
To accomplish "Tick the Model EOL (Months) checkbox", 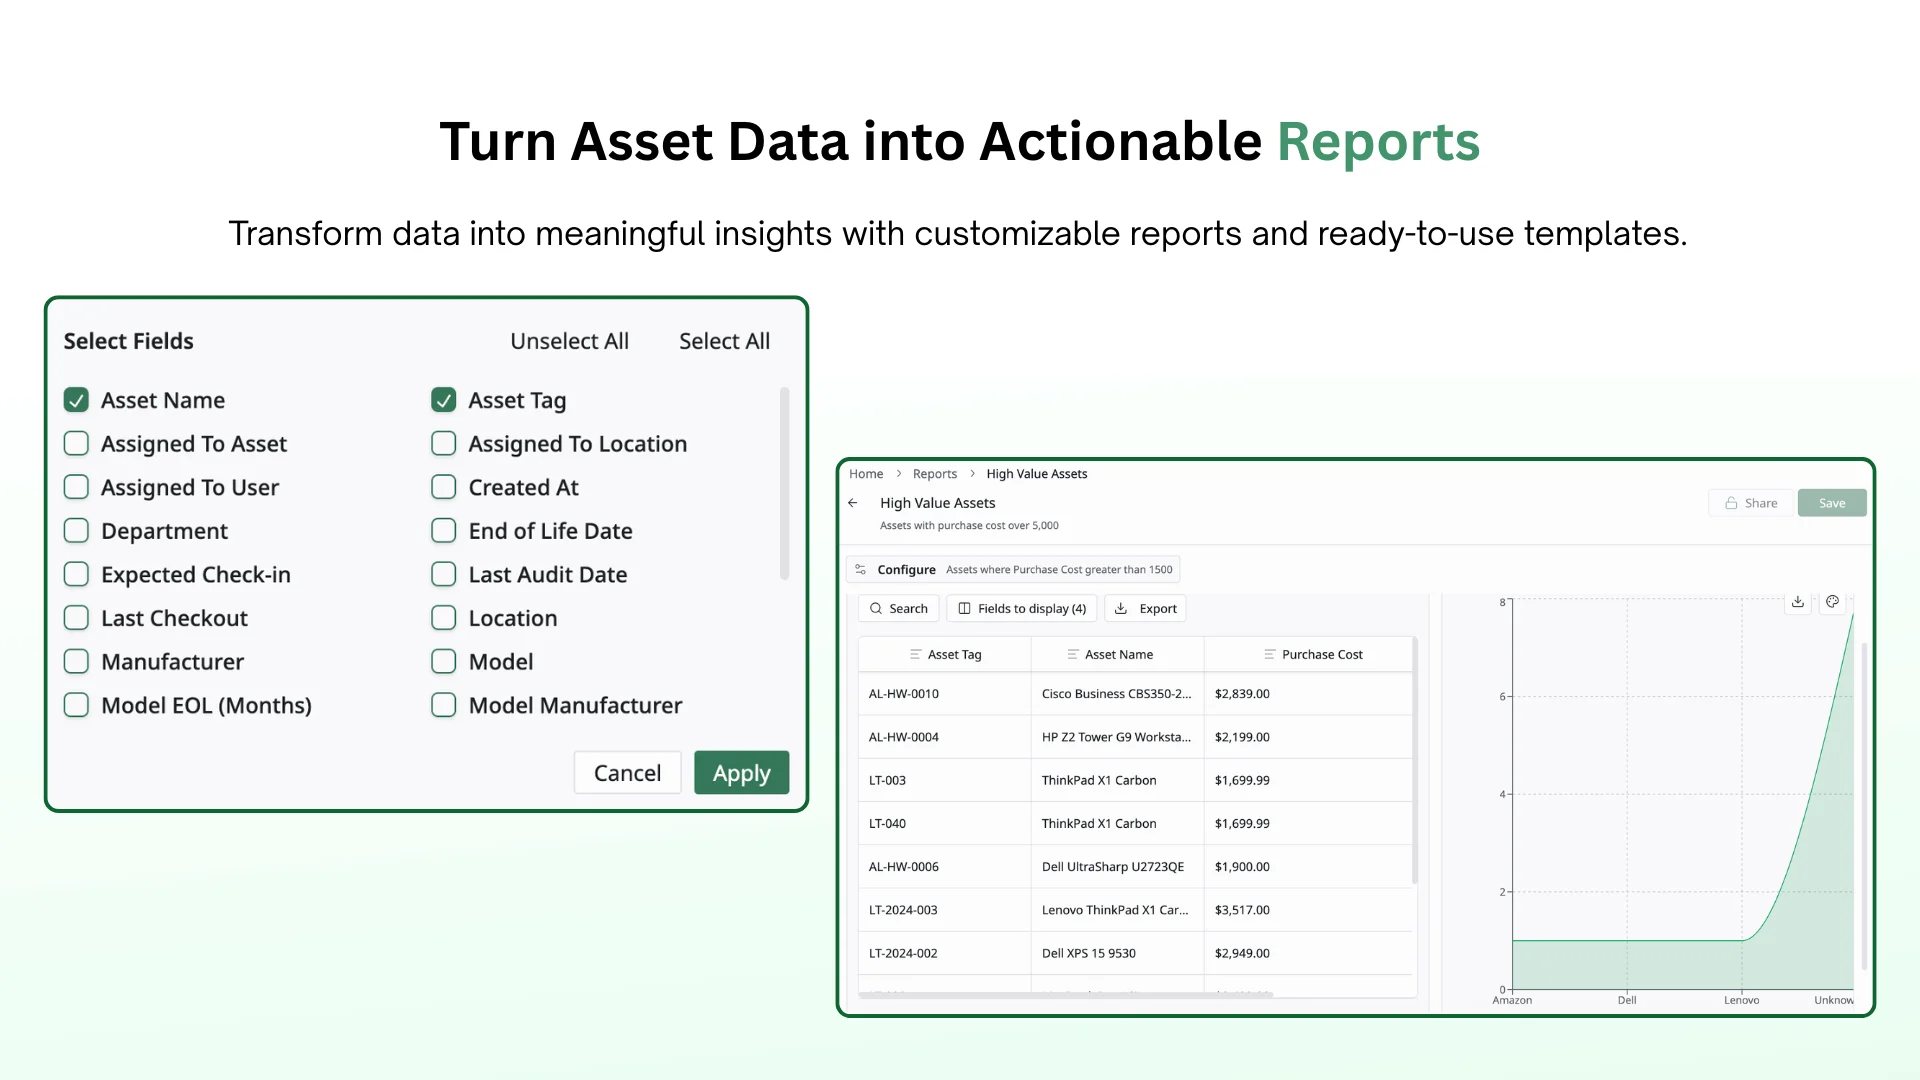I will (x=76, y=705).
